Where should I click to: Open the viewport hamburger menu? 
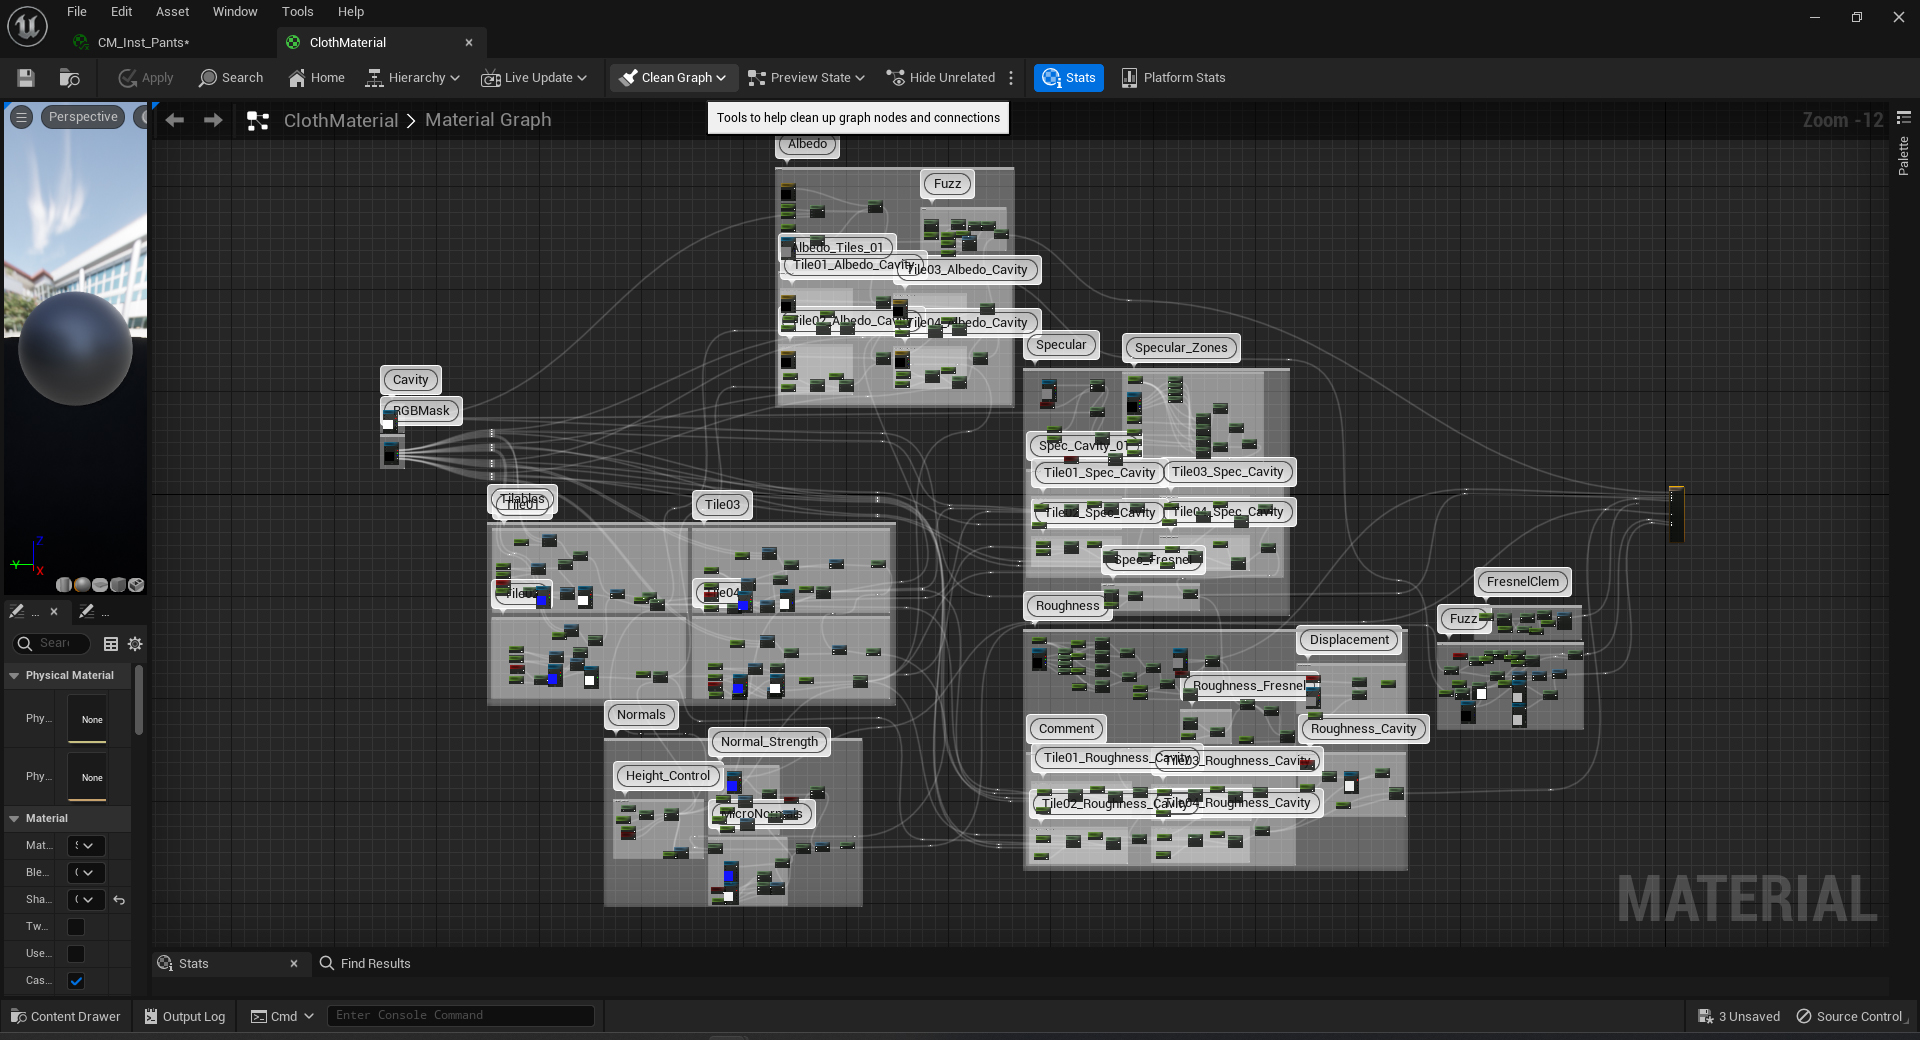click(21, 117)
